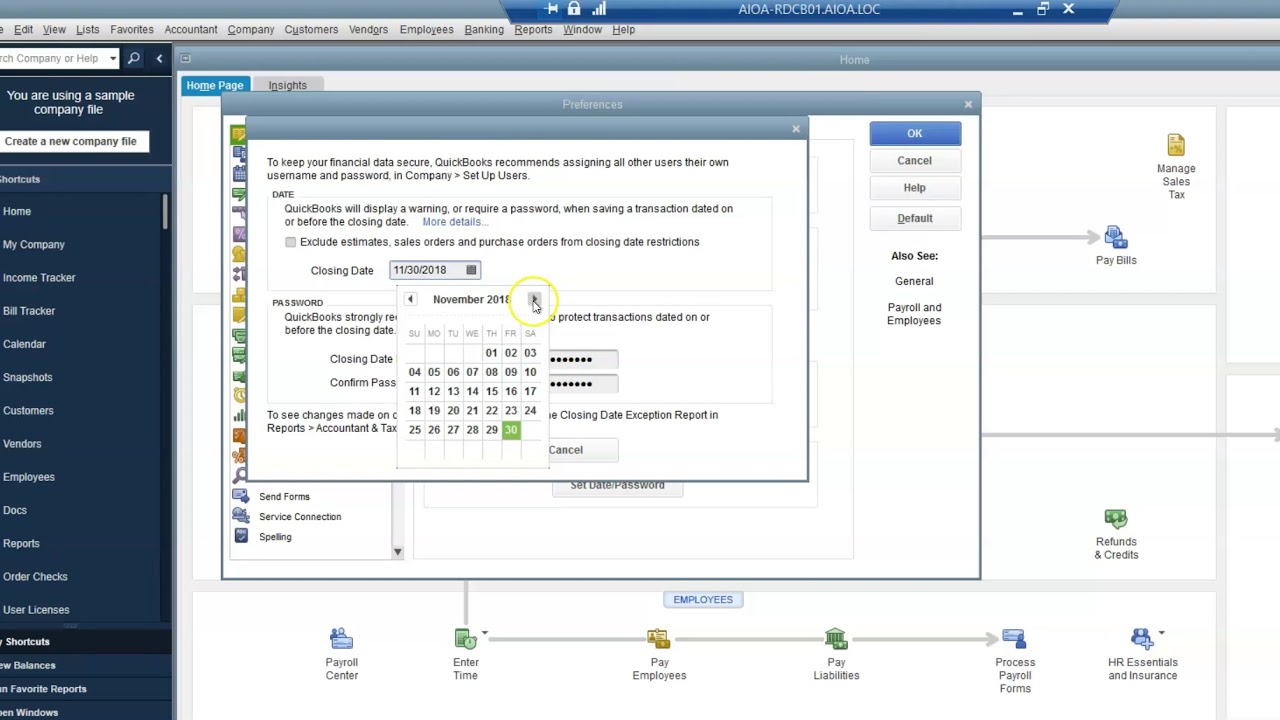Click the Help button in Preferences
The width and height of the screenshot is (1280, 720).
coord(915,187)
